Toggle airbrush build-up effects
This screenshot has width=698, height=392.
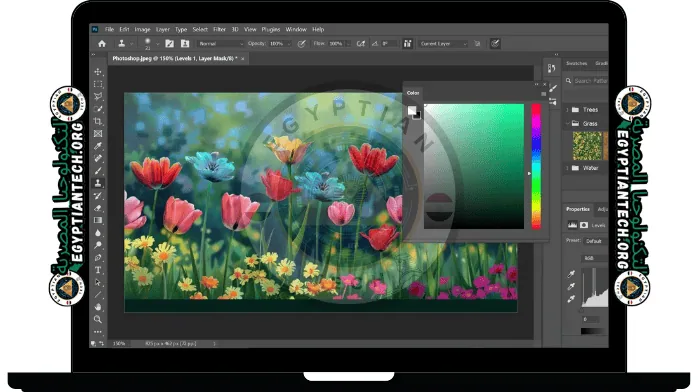[x=361, y=44]
